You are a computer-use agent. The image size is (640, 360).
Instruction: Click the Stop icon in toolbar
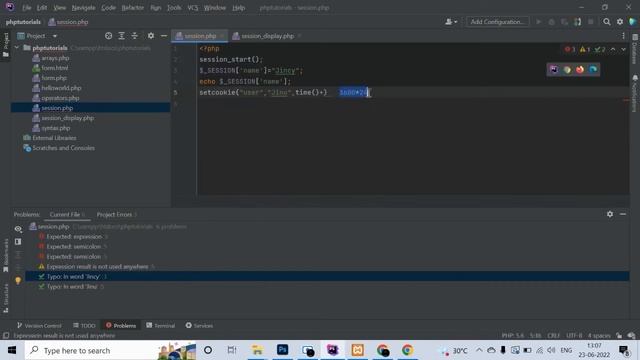click(591, 22)
